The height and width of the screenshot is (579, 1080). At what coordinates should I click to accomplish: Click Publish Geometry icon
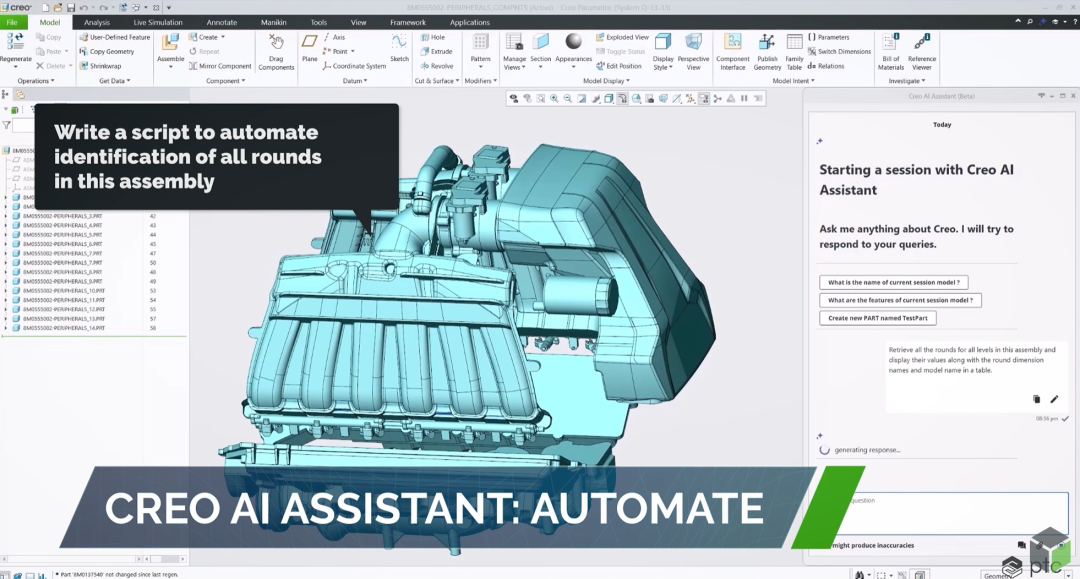pyautogui.click(x=767, y=43)
